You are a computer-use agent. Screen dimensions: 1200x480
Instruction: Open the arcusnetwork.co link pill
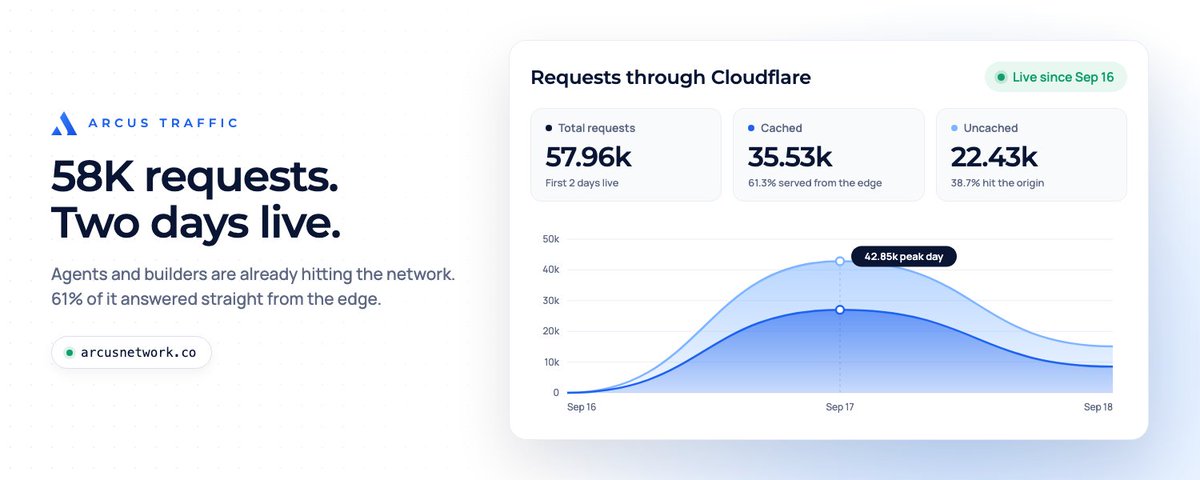click(131, 353)
